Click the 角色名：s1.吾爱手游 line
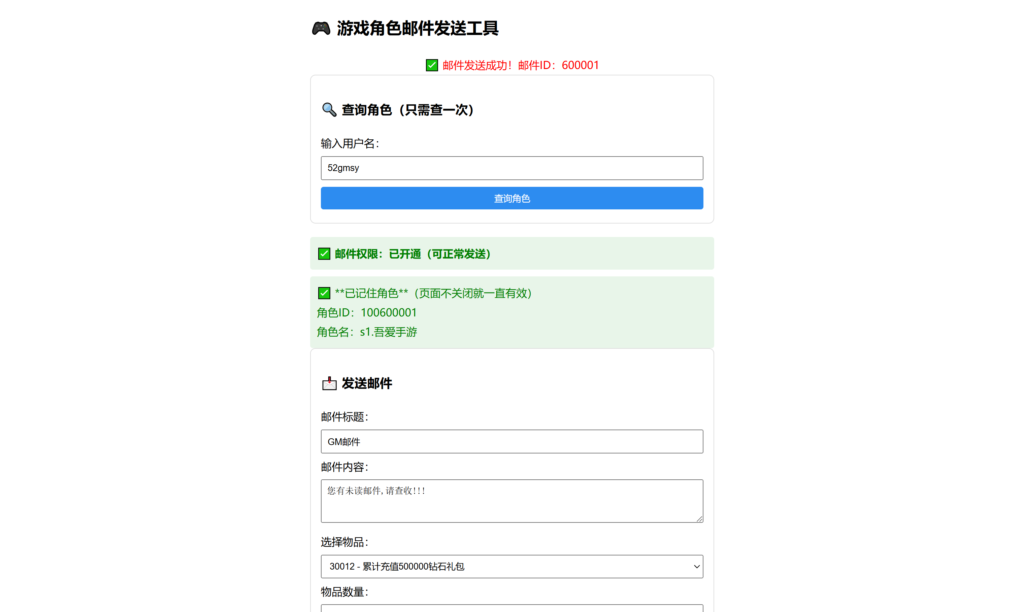 click(367, 332)
